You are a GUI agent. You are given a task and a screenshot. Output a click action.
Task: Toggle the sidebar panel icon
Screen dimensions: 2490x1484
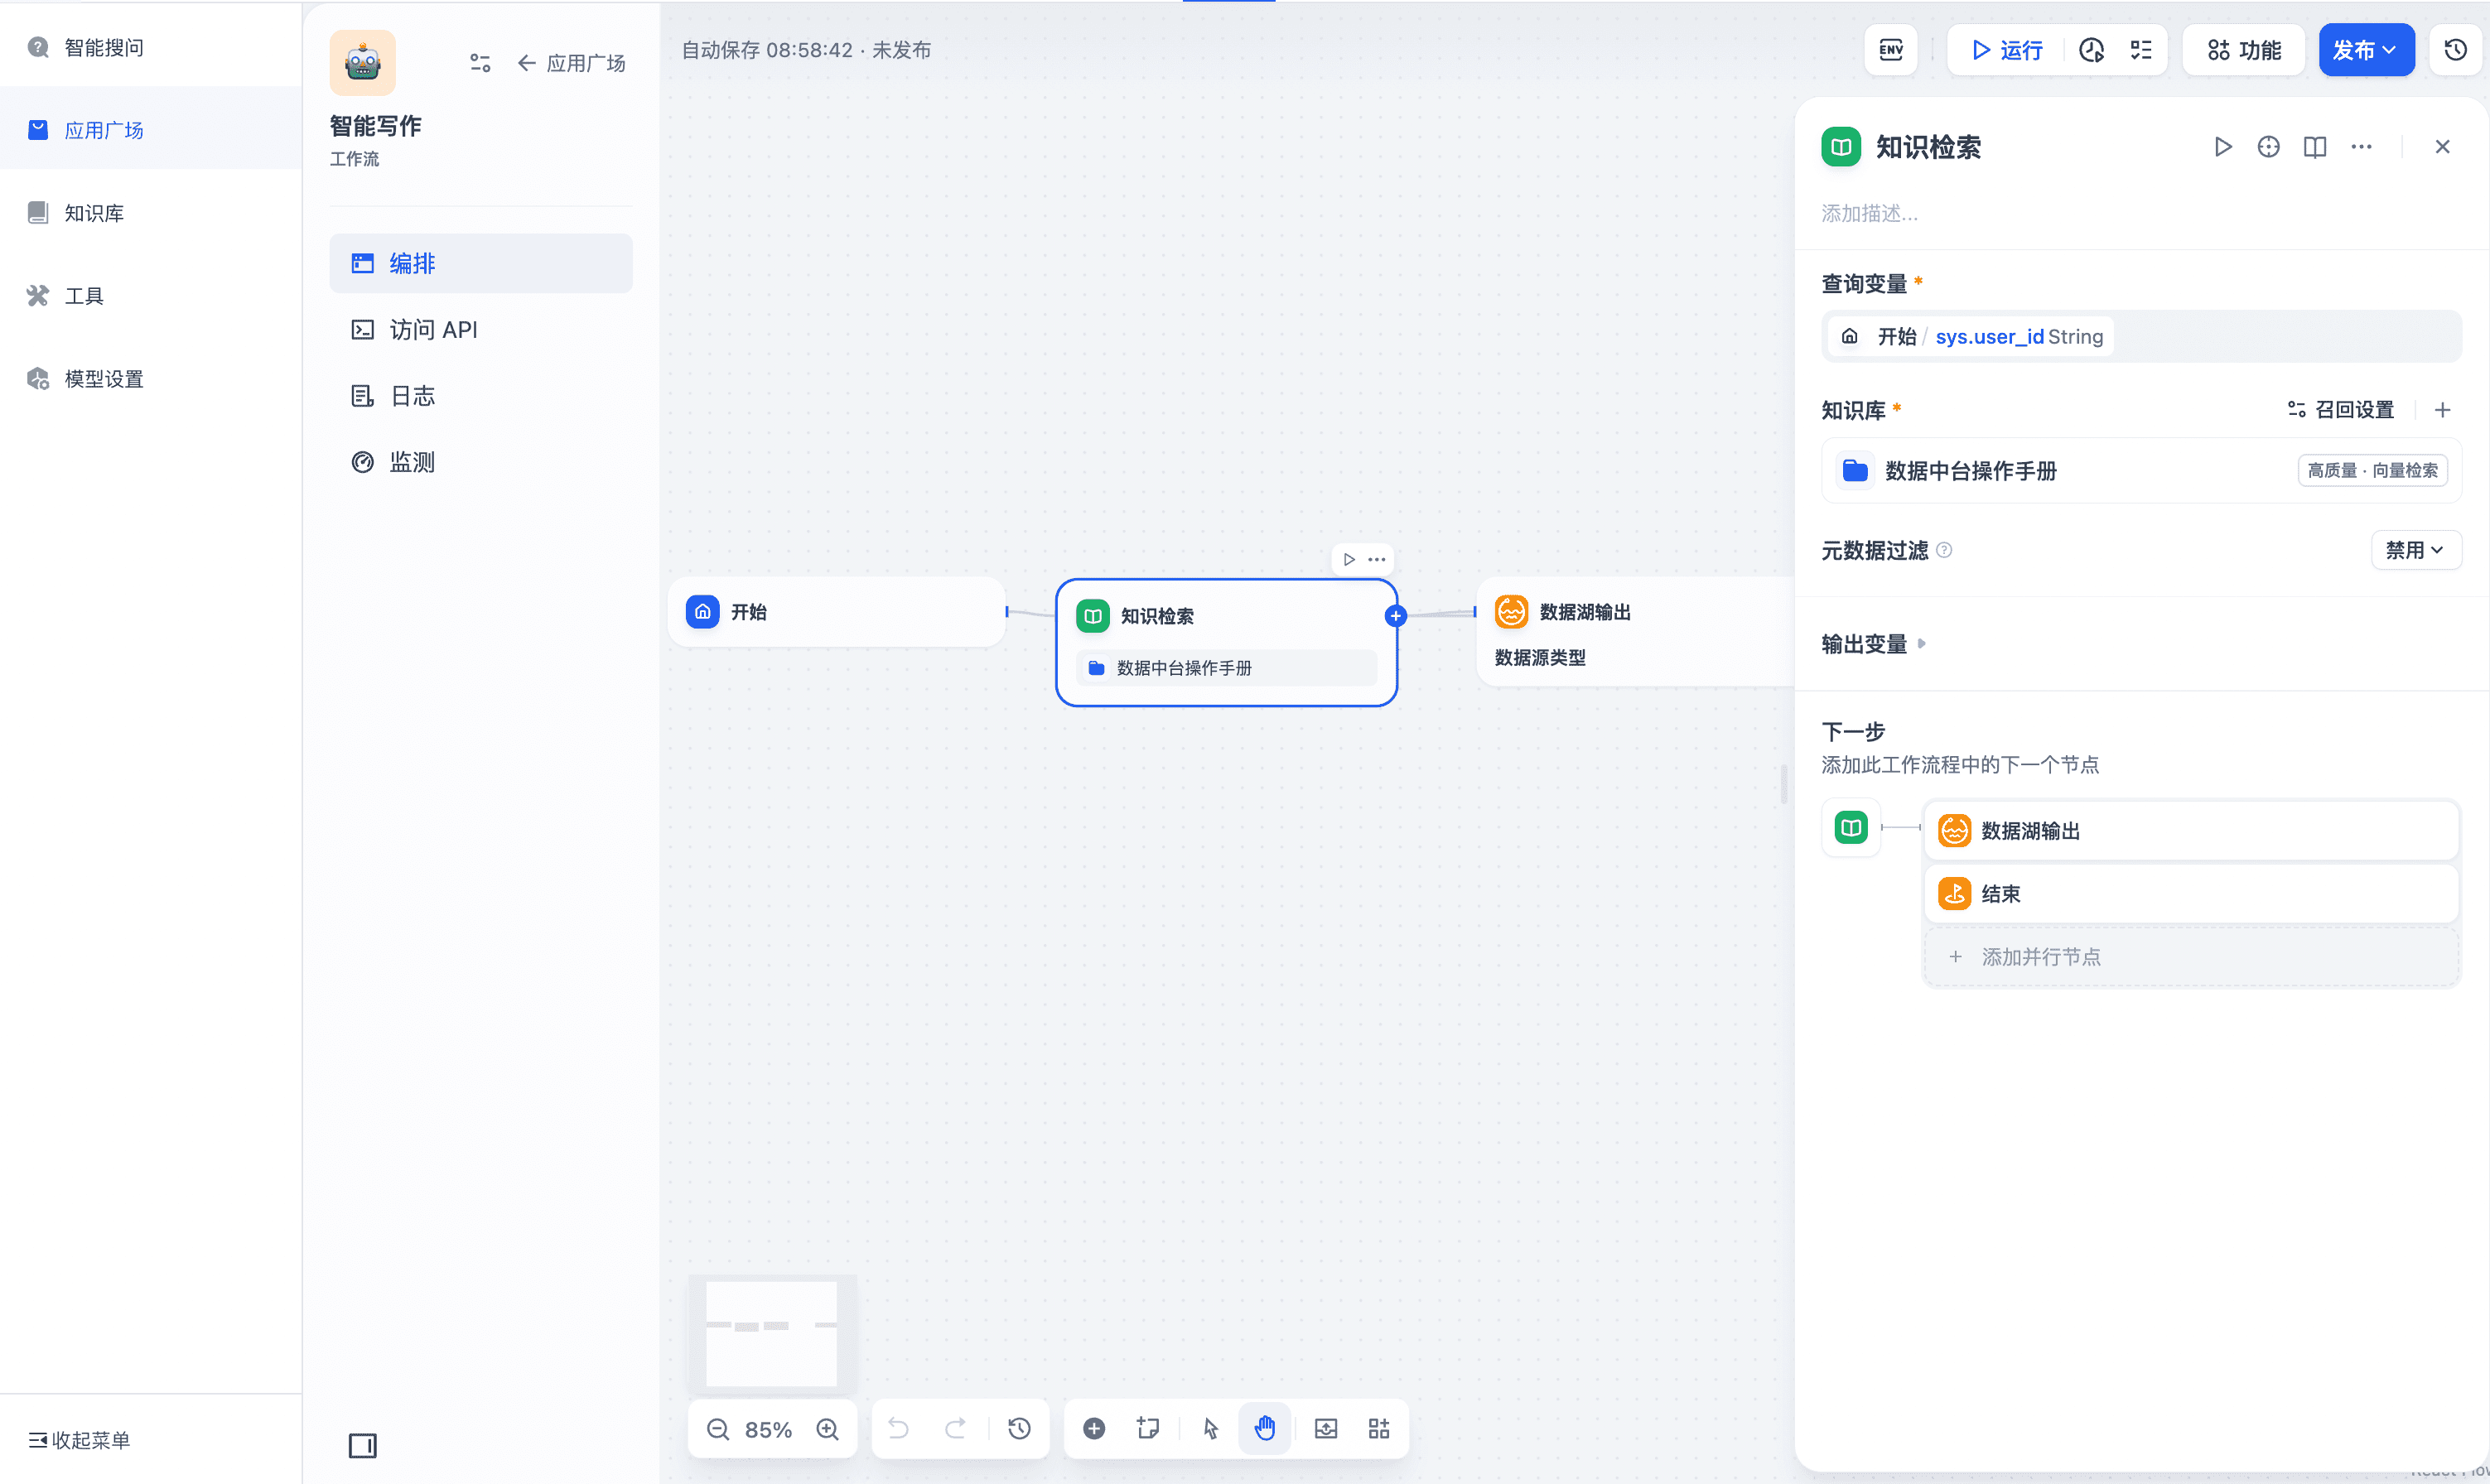pyautogui.click(x=362, y=1446)
